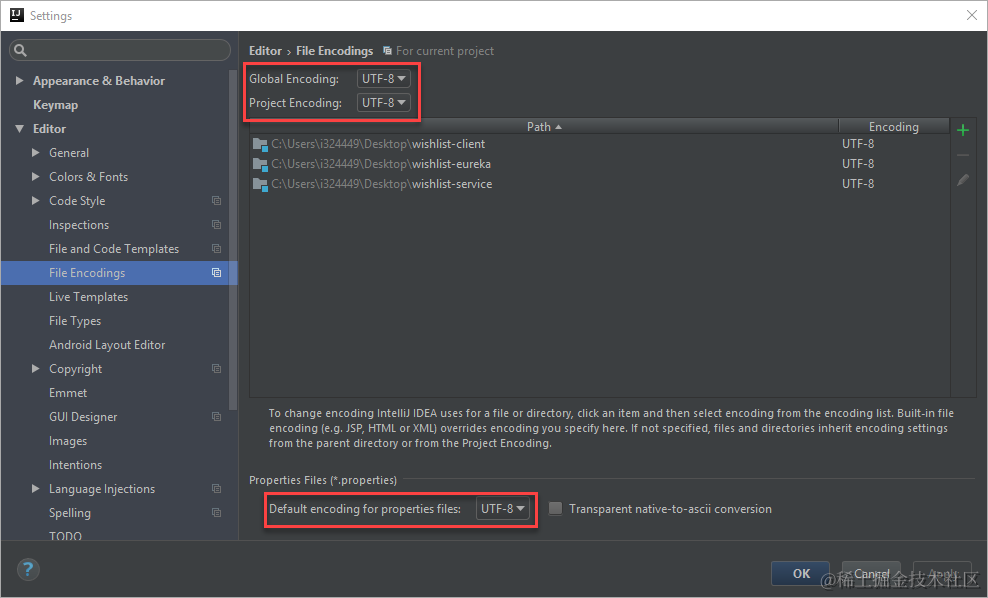Toggle Transparent native-to-ascii conversion checkbox

point(555,509)
